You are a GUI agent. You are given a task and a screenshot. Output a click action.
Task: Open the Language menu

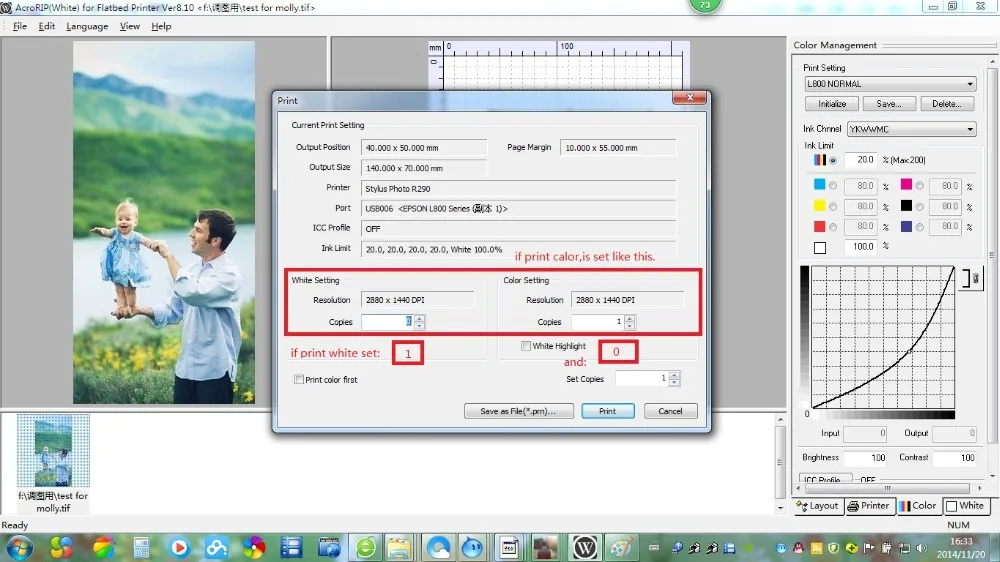[x=87, y=26]
